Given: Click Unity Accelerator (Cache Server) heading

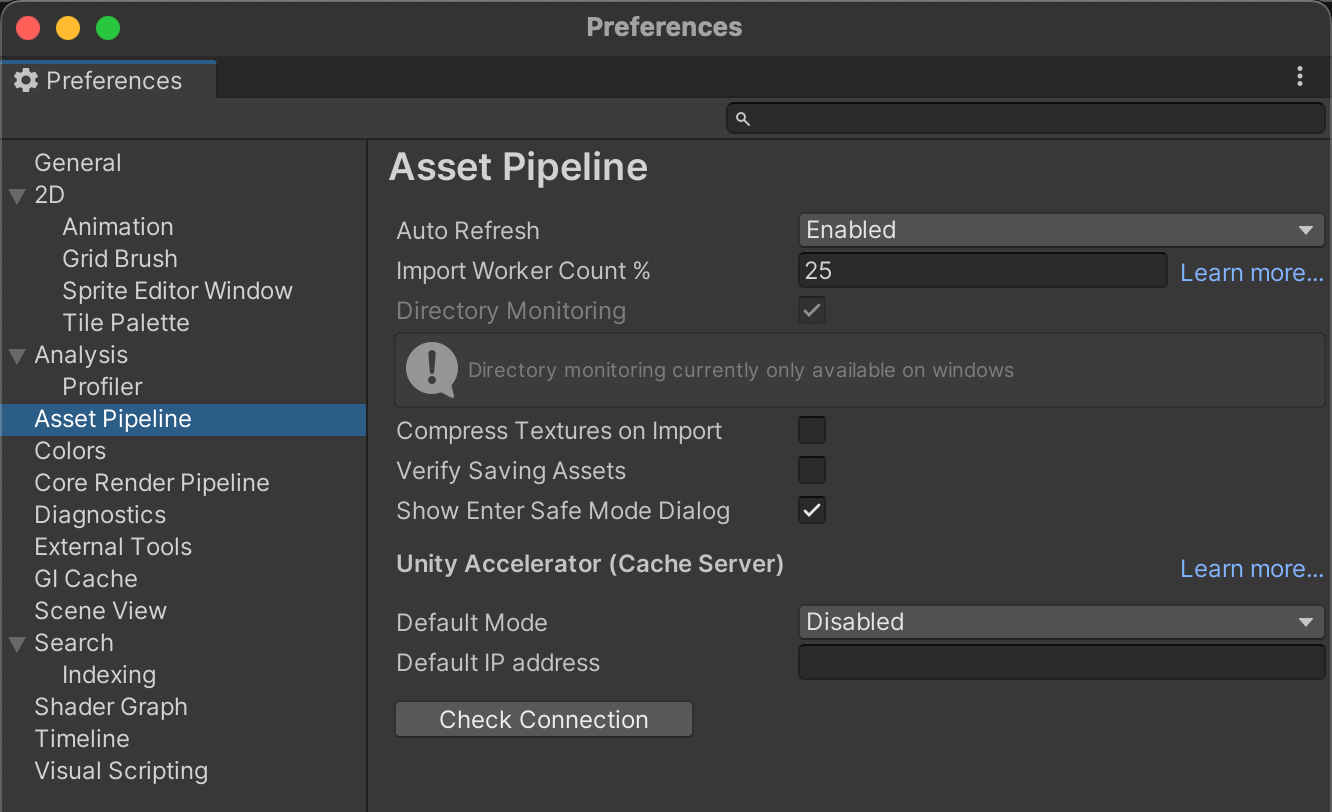Looking at the screenshot, I should (x=590, y=564).
